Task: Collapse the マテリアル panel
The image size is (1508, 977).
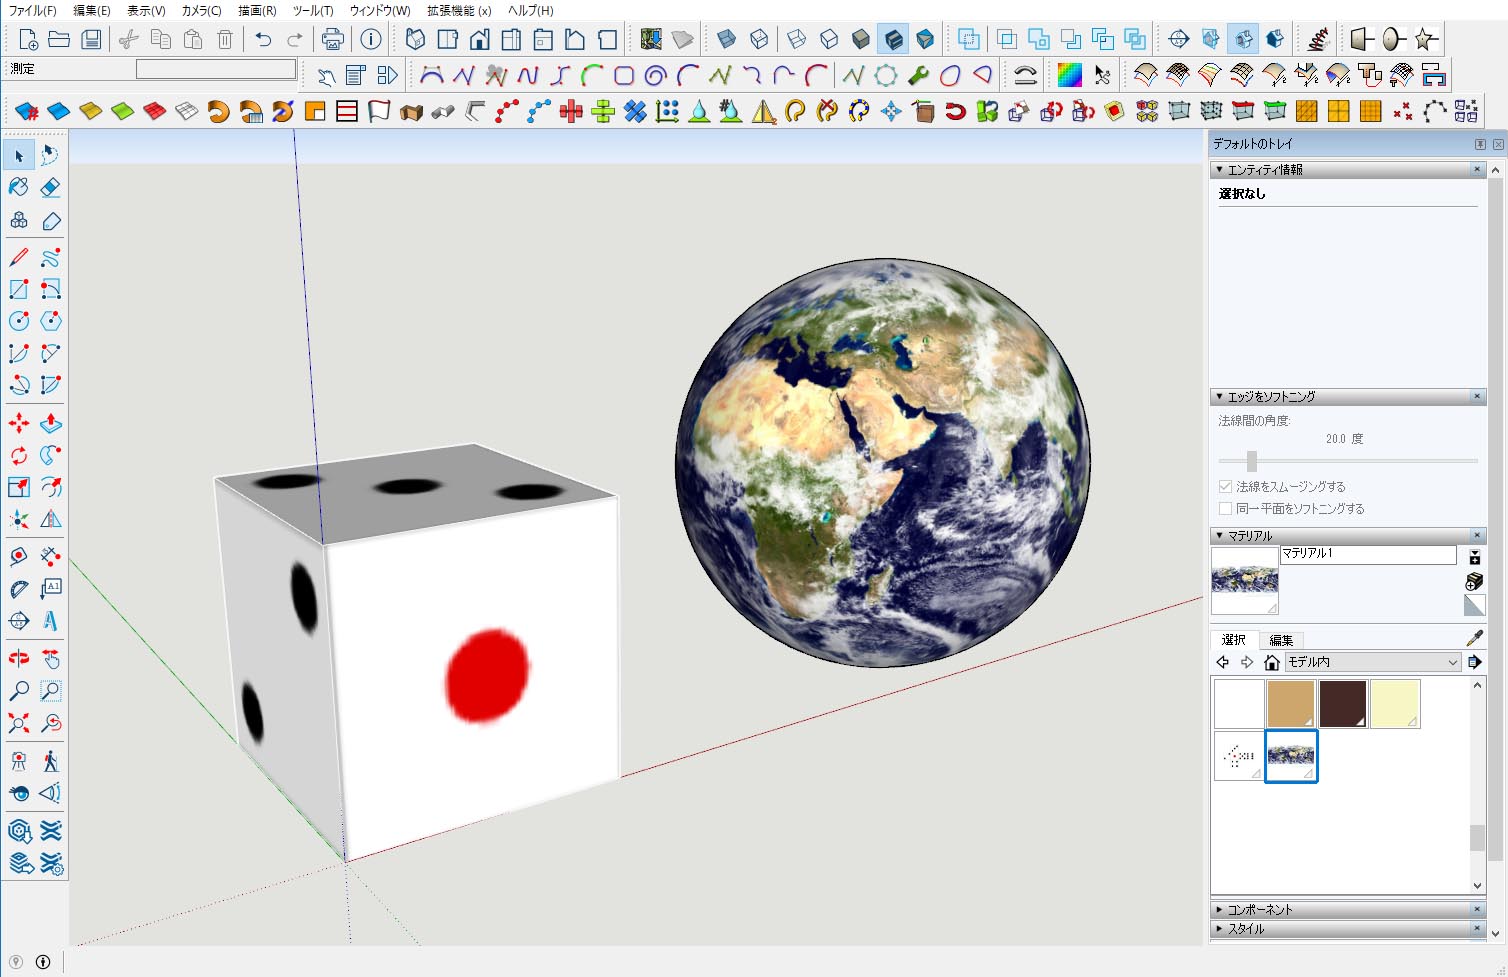Action: [1219, 536]
